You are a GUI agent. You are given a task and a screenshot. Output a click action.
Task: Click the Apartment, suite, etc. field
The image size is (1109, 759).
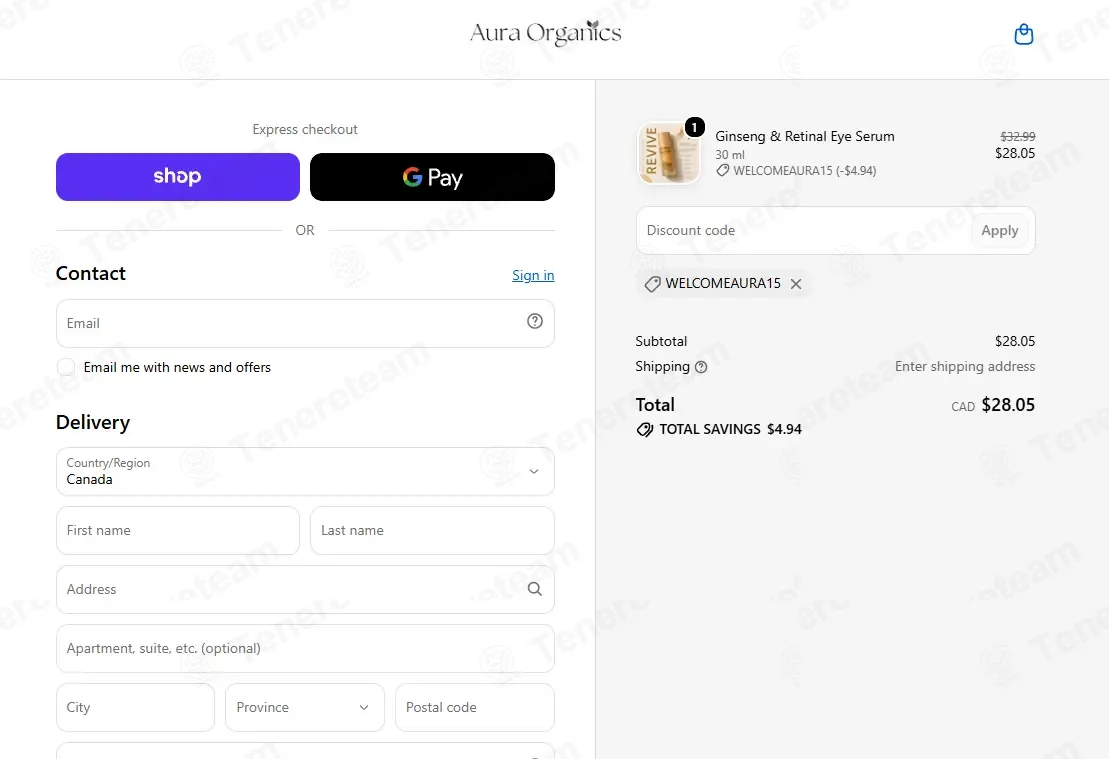pos(306,649)
